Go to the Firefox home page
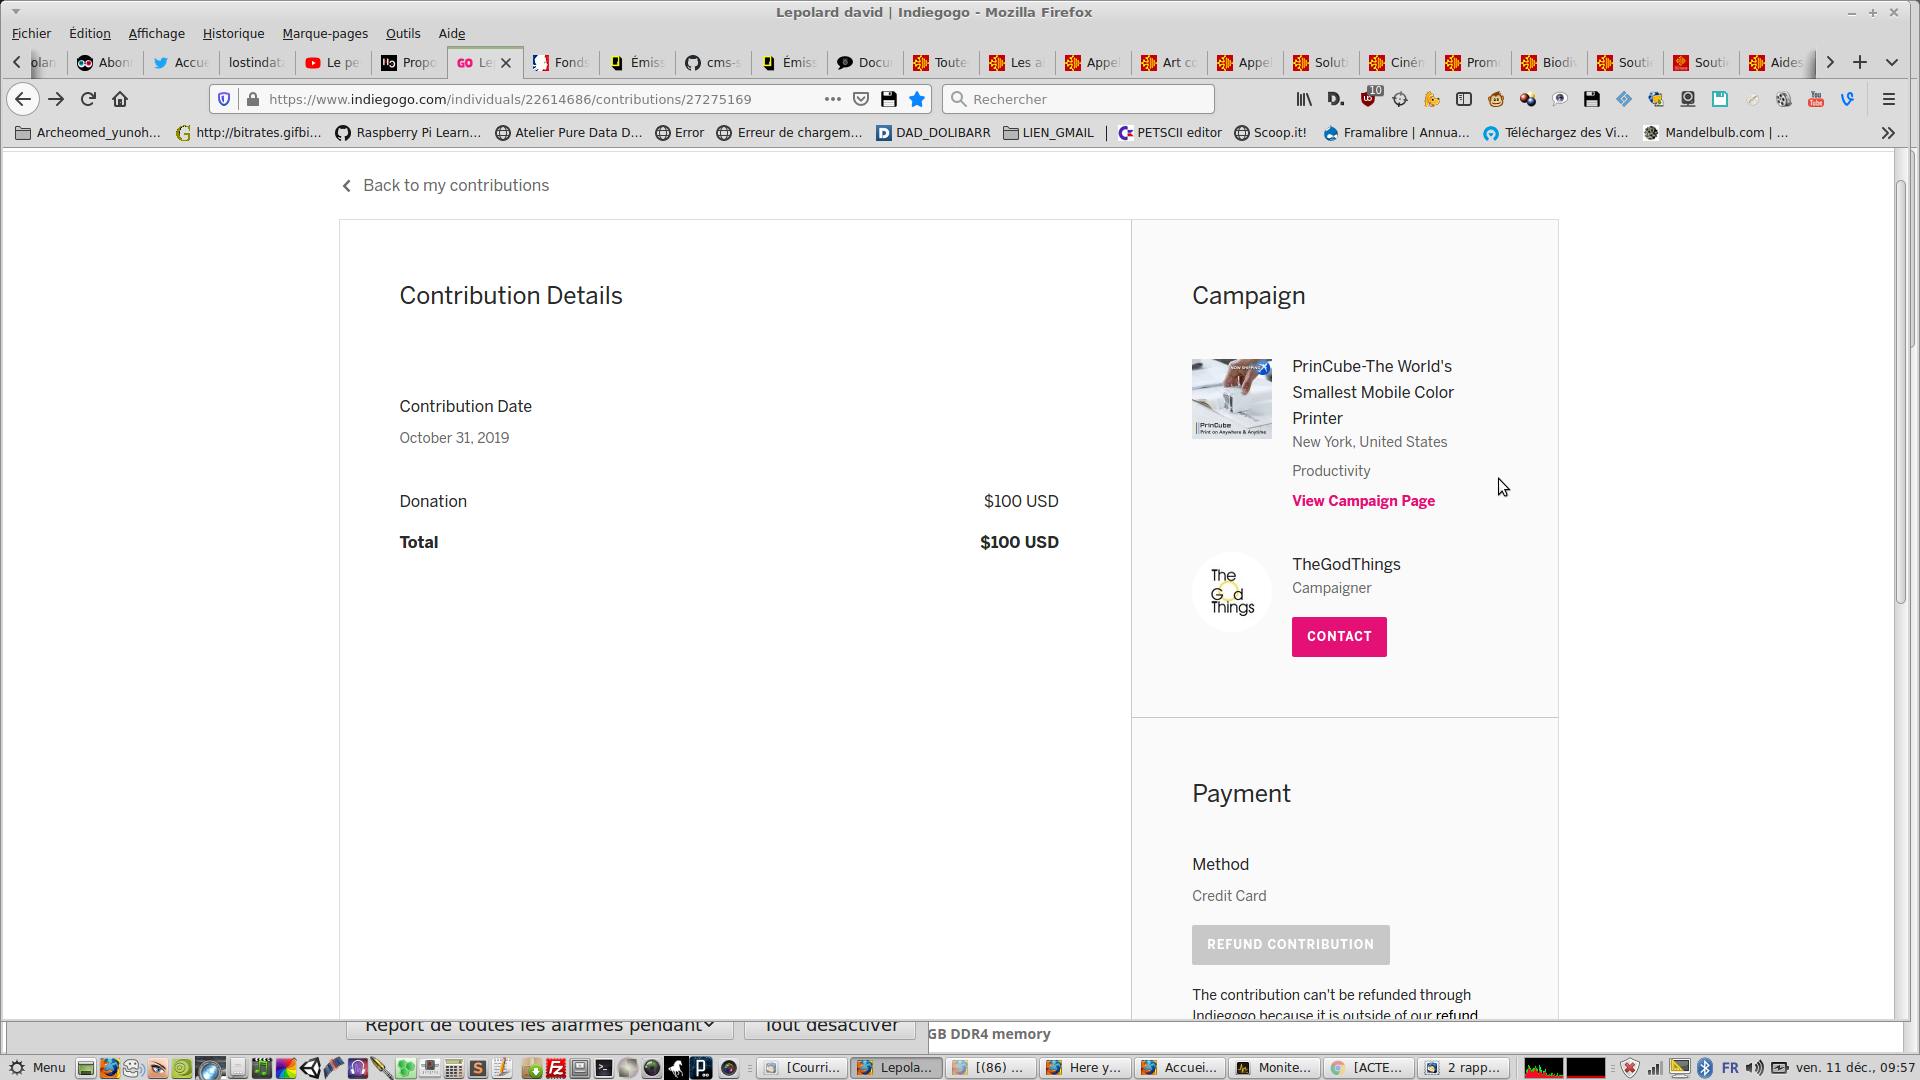Screen dimensions: 1920x1080 coord(120,99)
